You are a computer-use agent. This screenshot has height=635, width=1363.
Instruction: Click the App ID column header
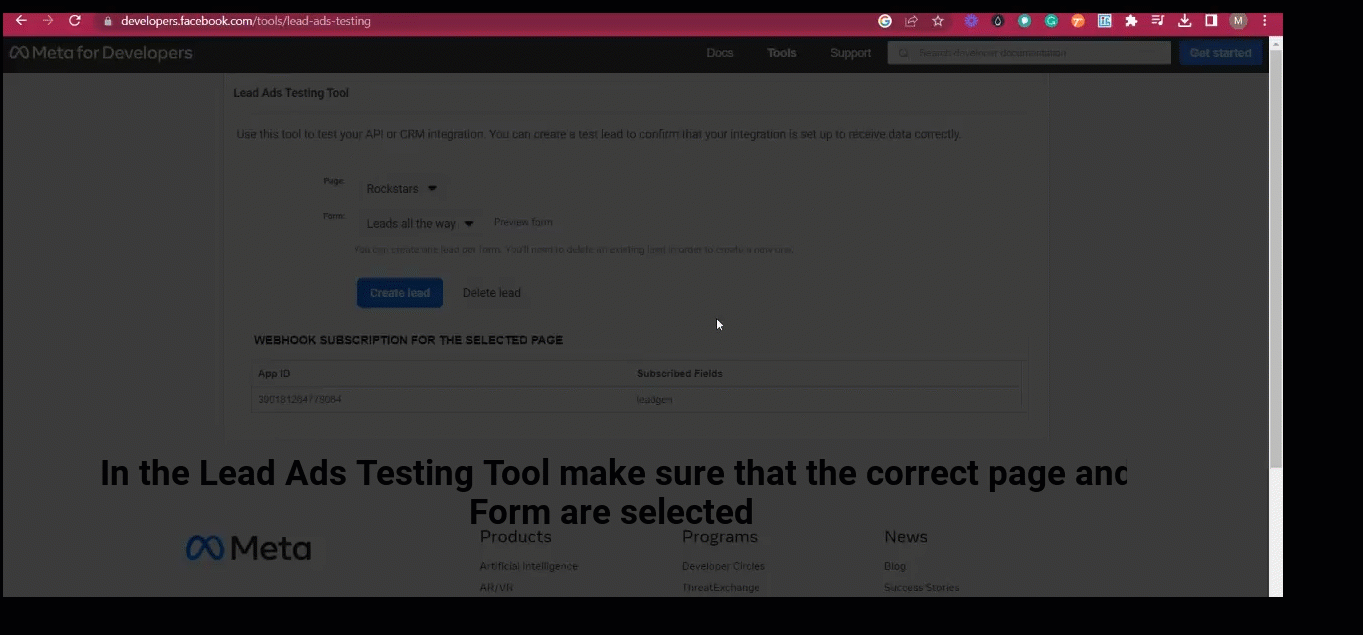coord(274,374)
